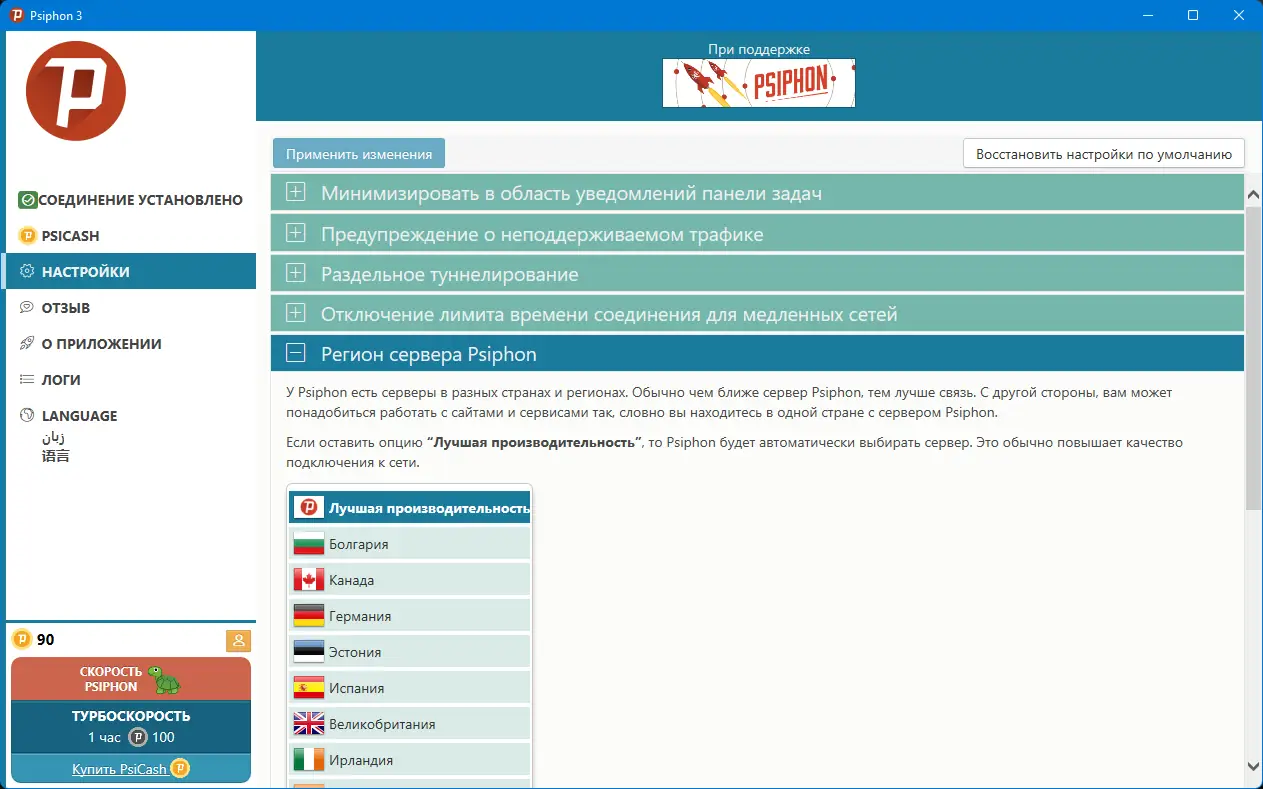
Task: Open the О ПРИЛОЖЕНИИ tab
Action: point(130,344)
